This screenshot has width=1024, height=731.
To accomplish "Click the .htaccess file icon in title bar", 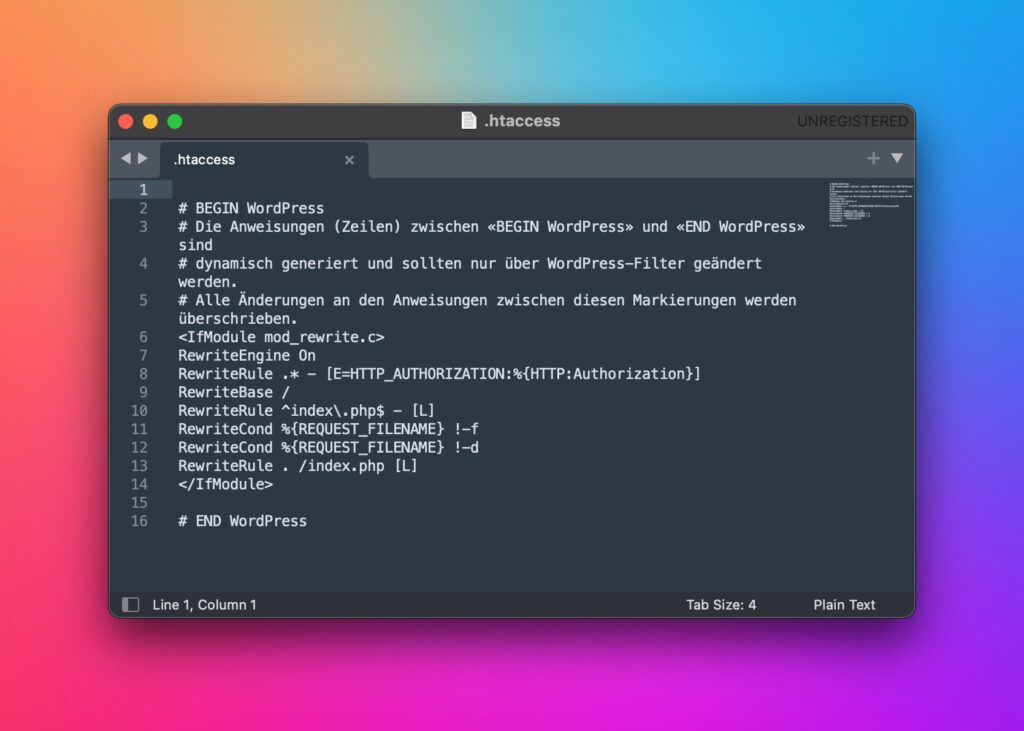I will point(468,120).
